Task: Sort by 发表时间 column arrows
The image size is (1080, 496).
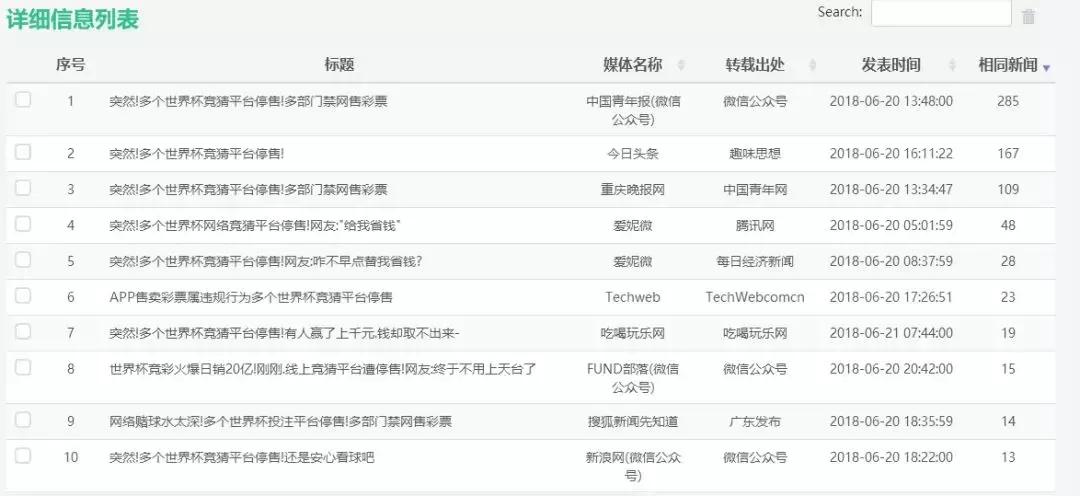Action: (x=953, y=65)
